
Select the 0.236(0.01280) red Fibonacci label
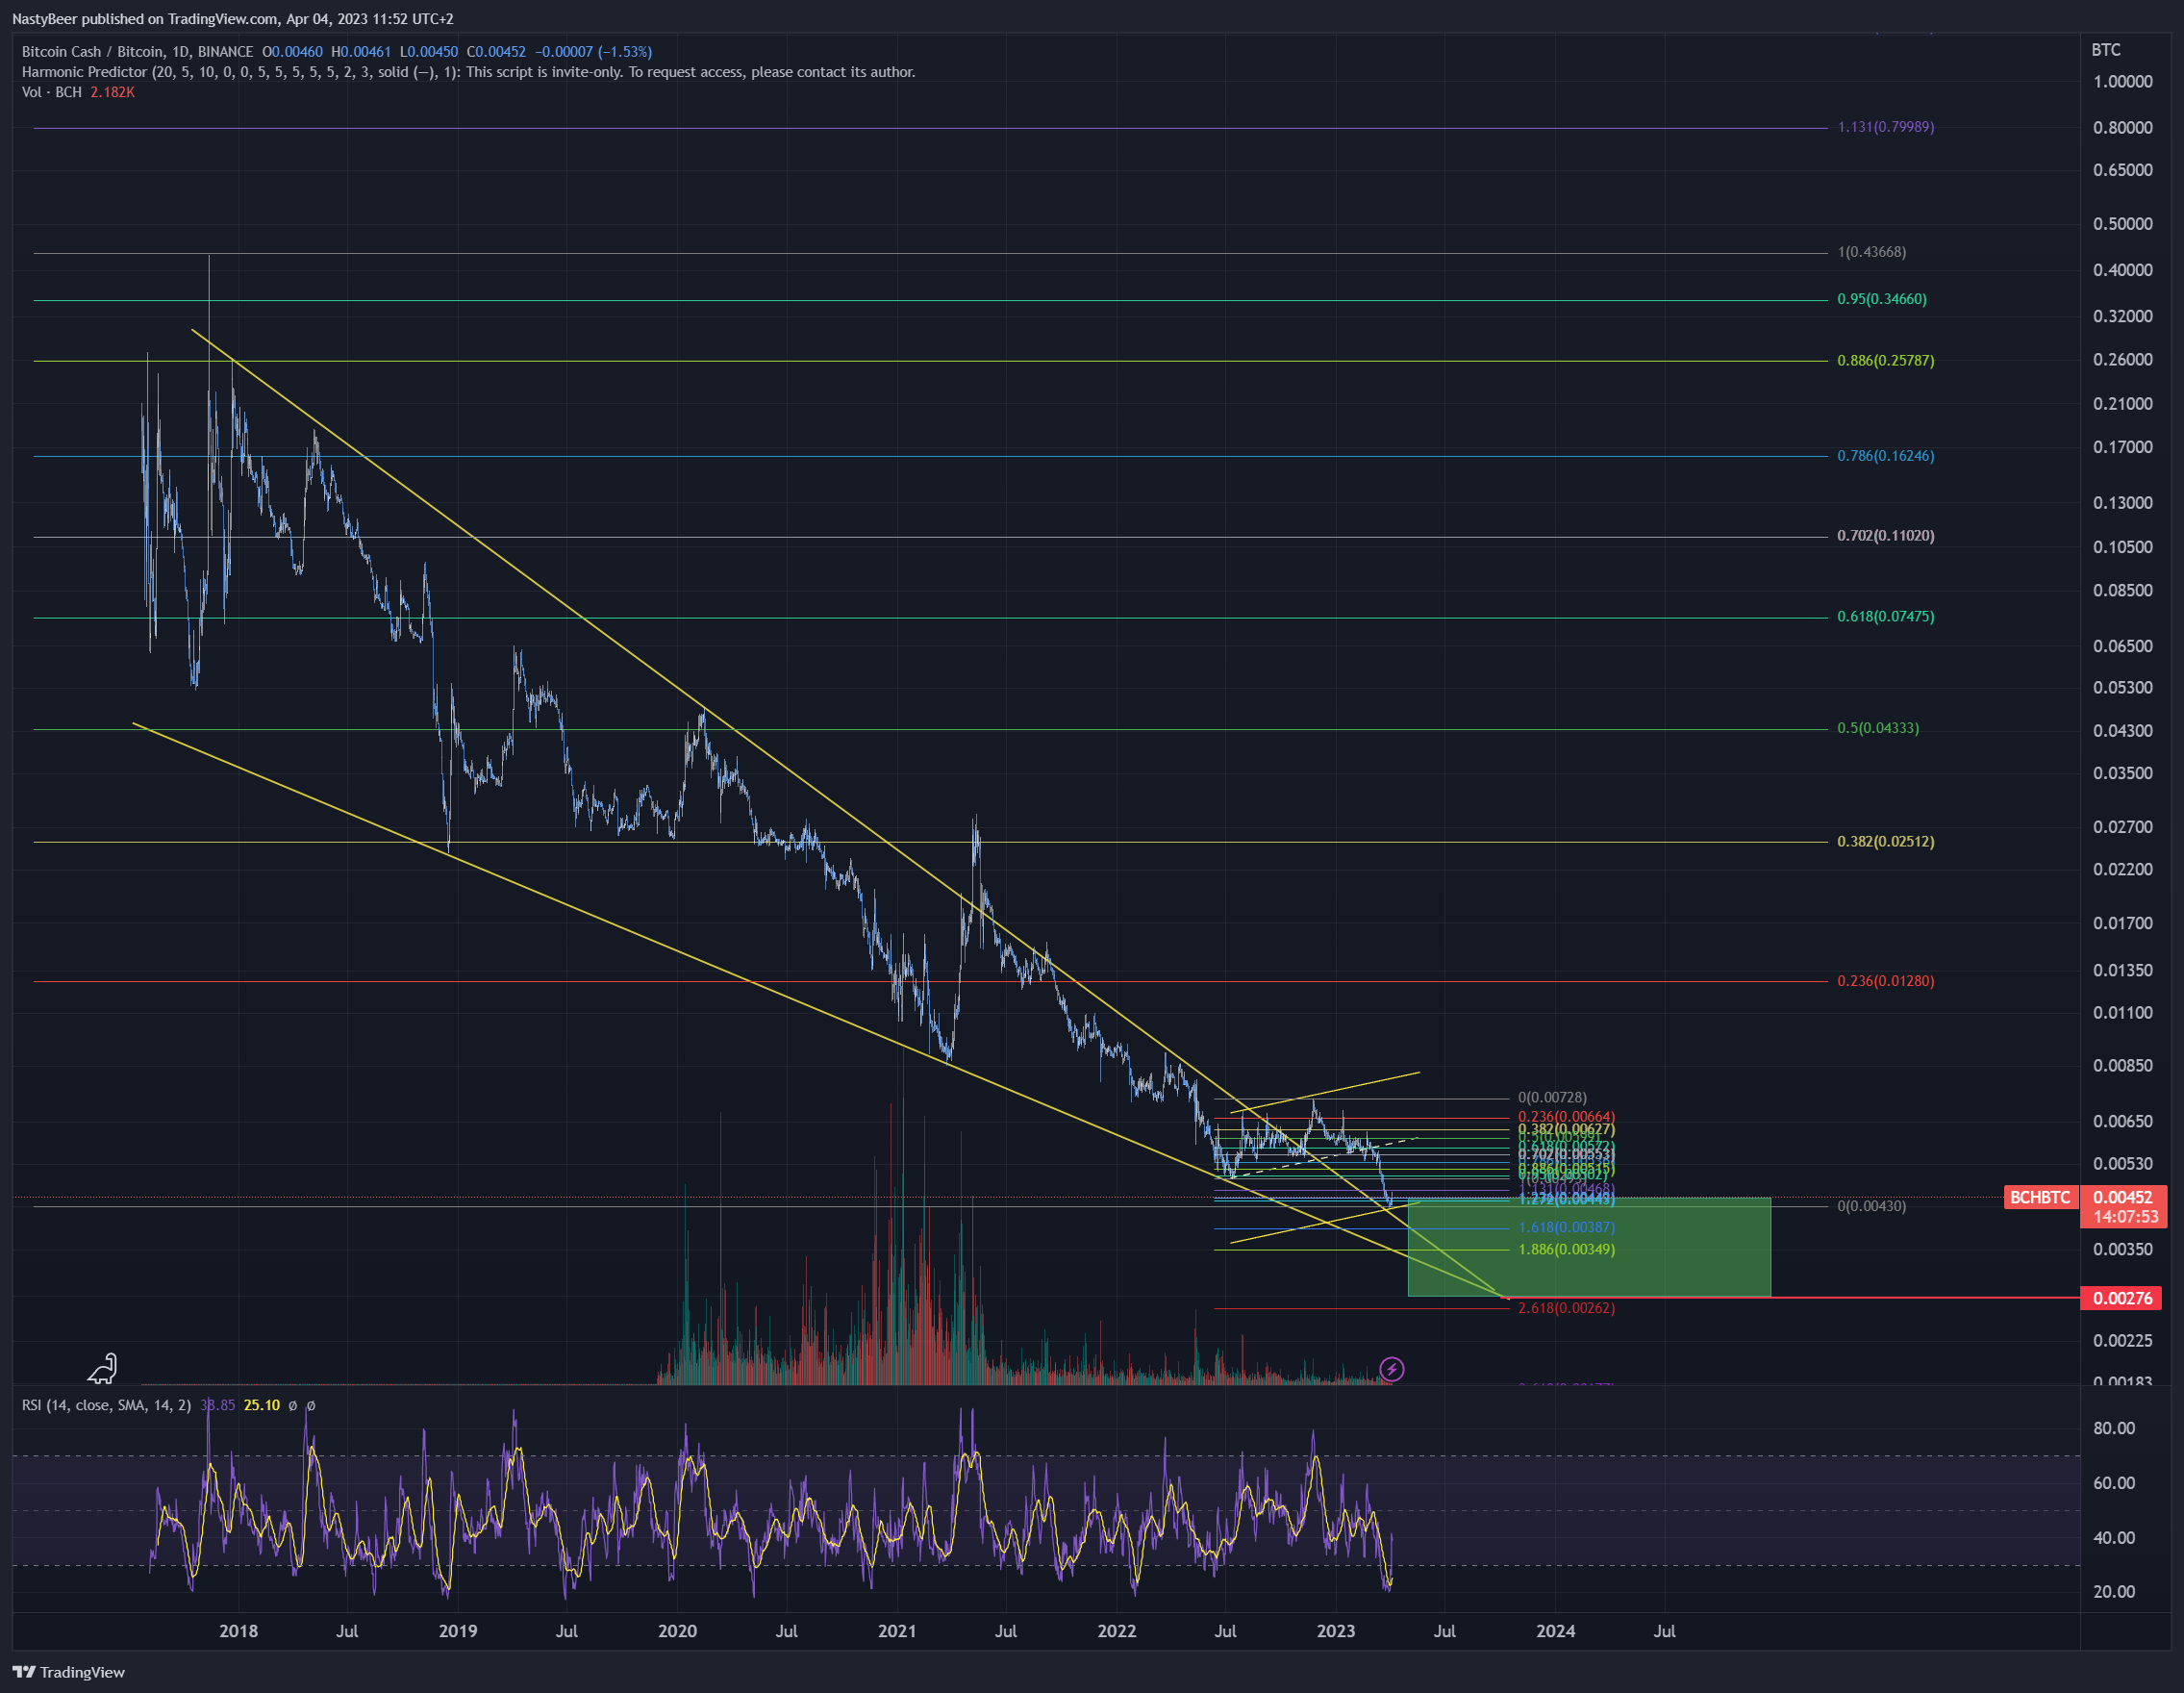(1885, 981)
